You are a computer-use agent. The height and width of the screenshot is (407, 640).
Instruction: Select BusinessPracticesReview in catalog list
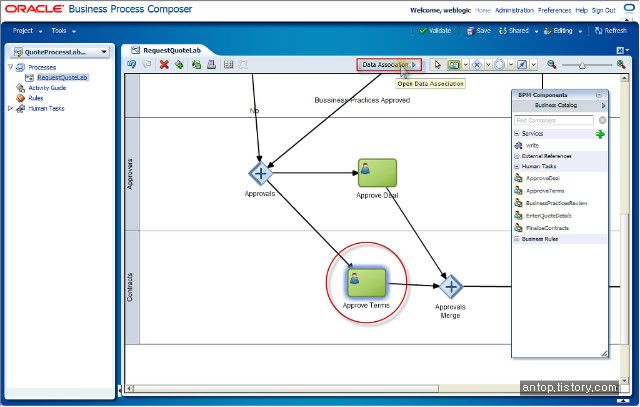coord(556,203)
